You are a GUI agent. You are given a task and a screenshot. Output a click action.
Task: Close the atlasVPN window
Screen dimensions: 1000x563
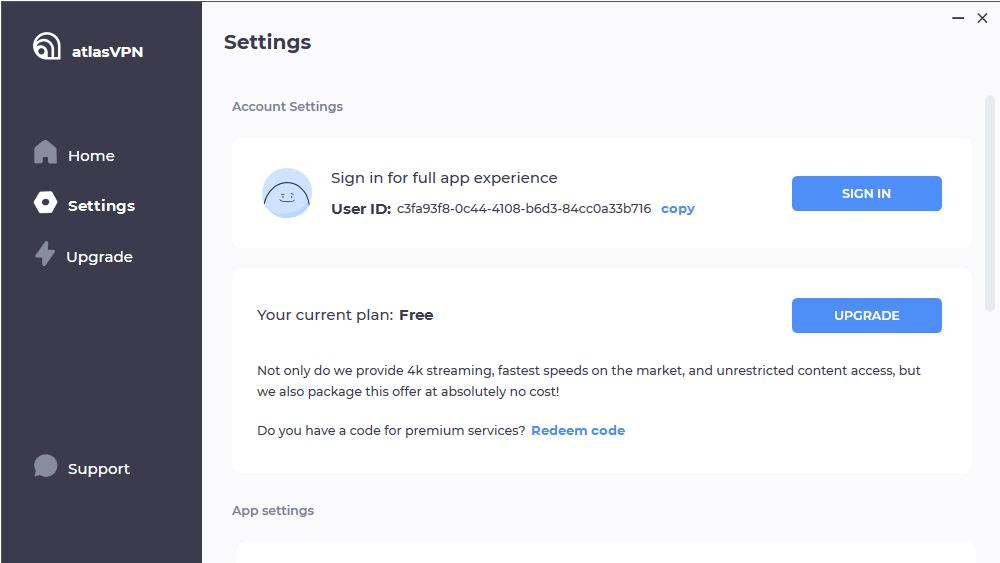pos(982,18)
